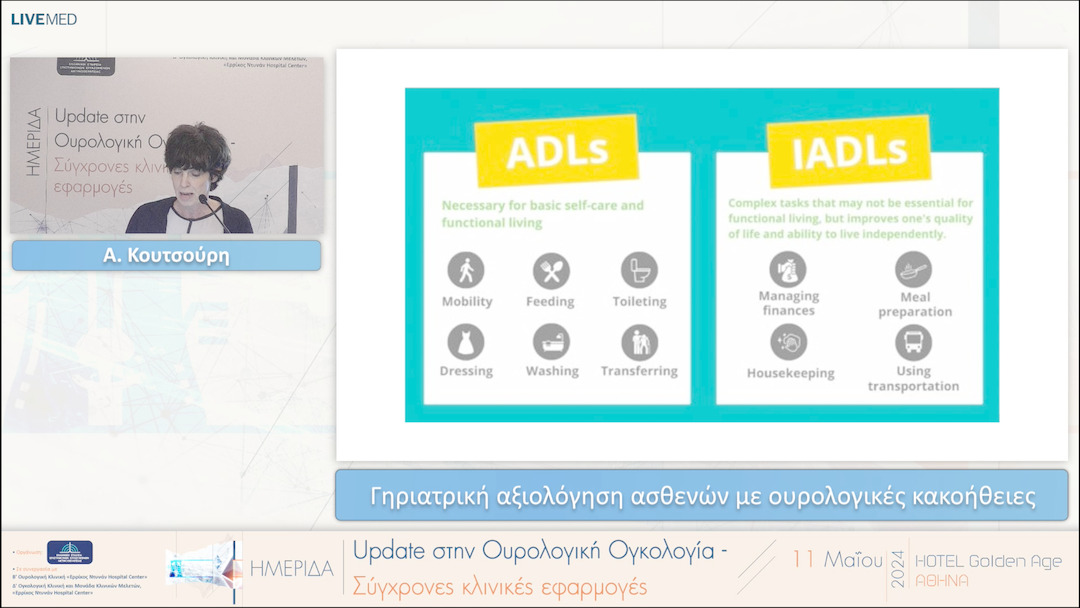Click the Feeding fork and spoon icon
Image resolution: width=1080 pixels, height=608 pixels.
pos(550,270)
